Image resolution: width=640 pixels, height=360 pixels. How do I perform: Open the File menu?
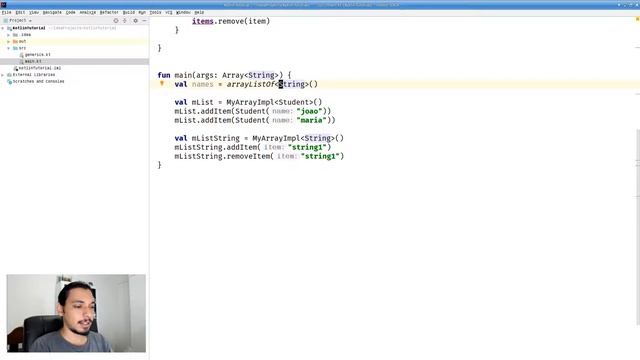[x=7, y=13]
